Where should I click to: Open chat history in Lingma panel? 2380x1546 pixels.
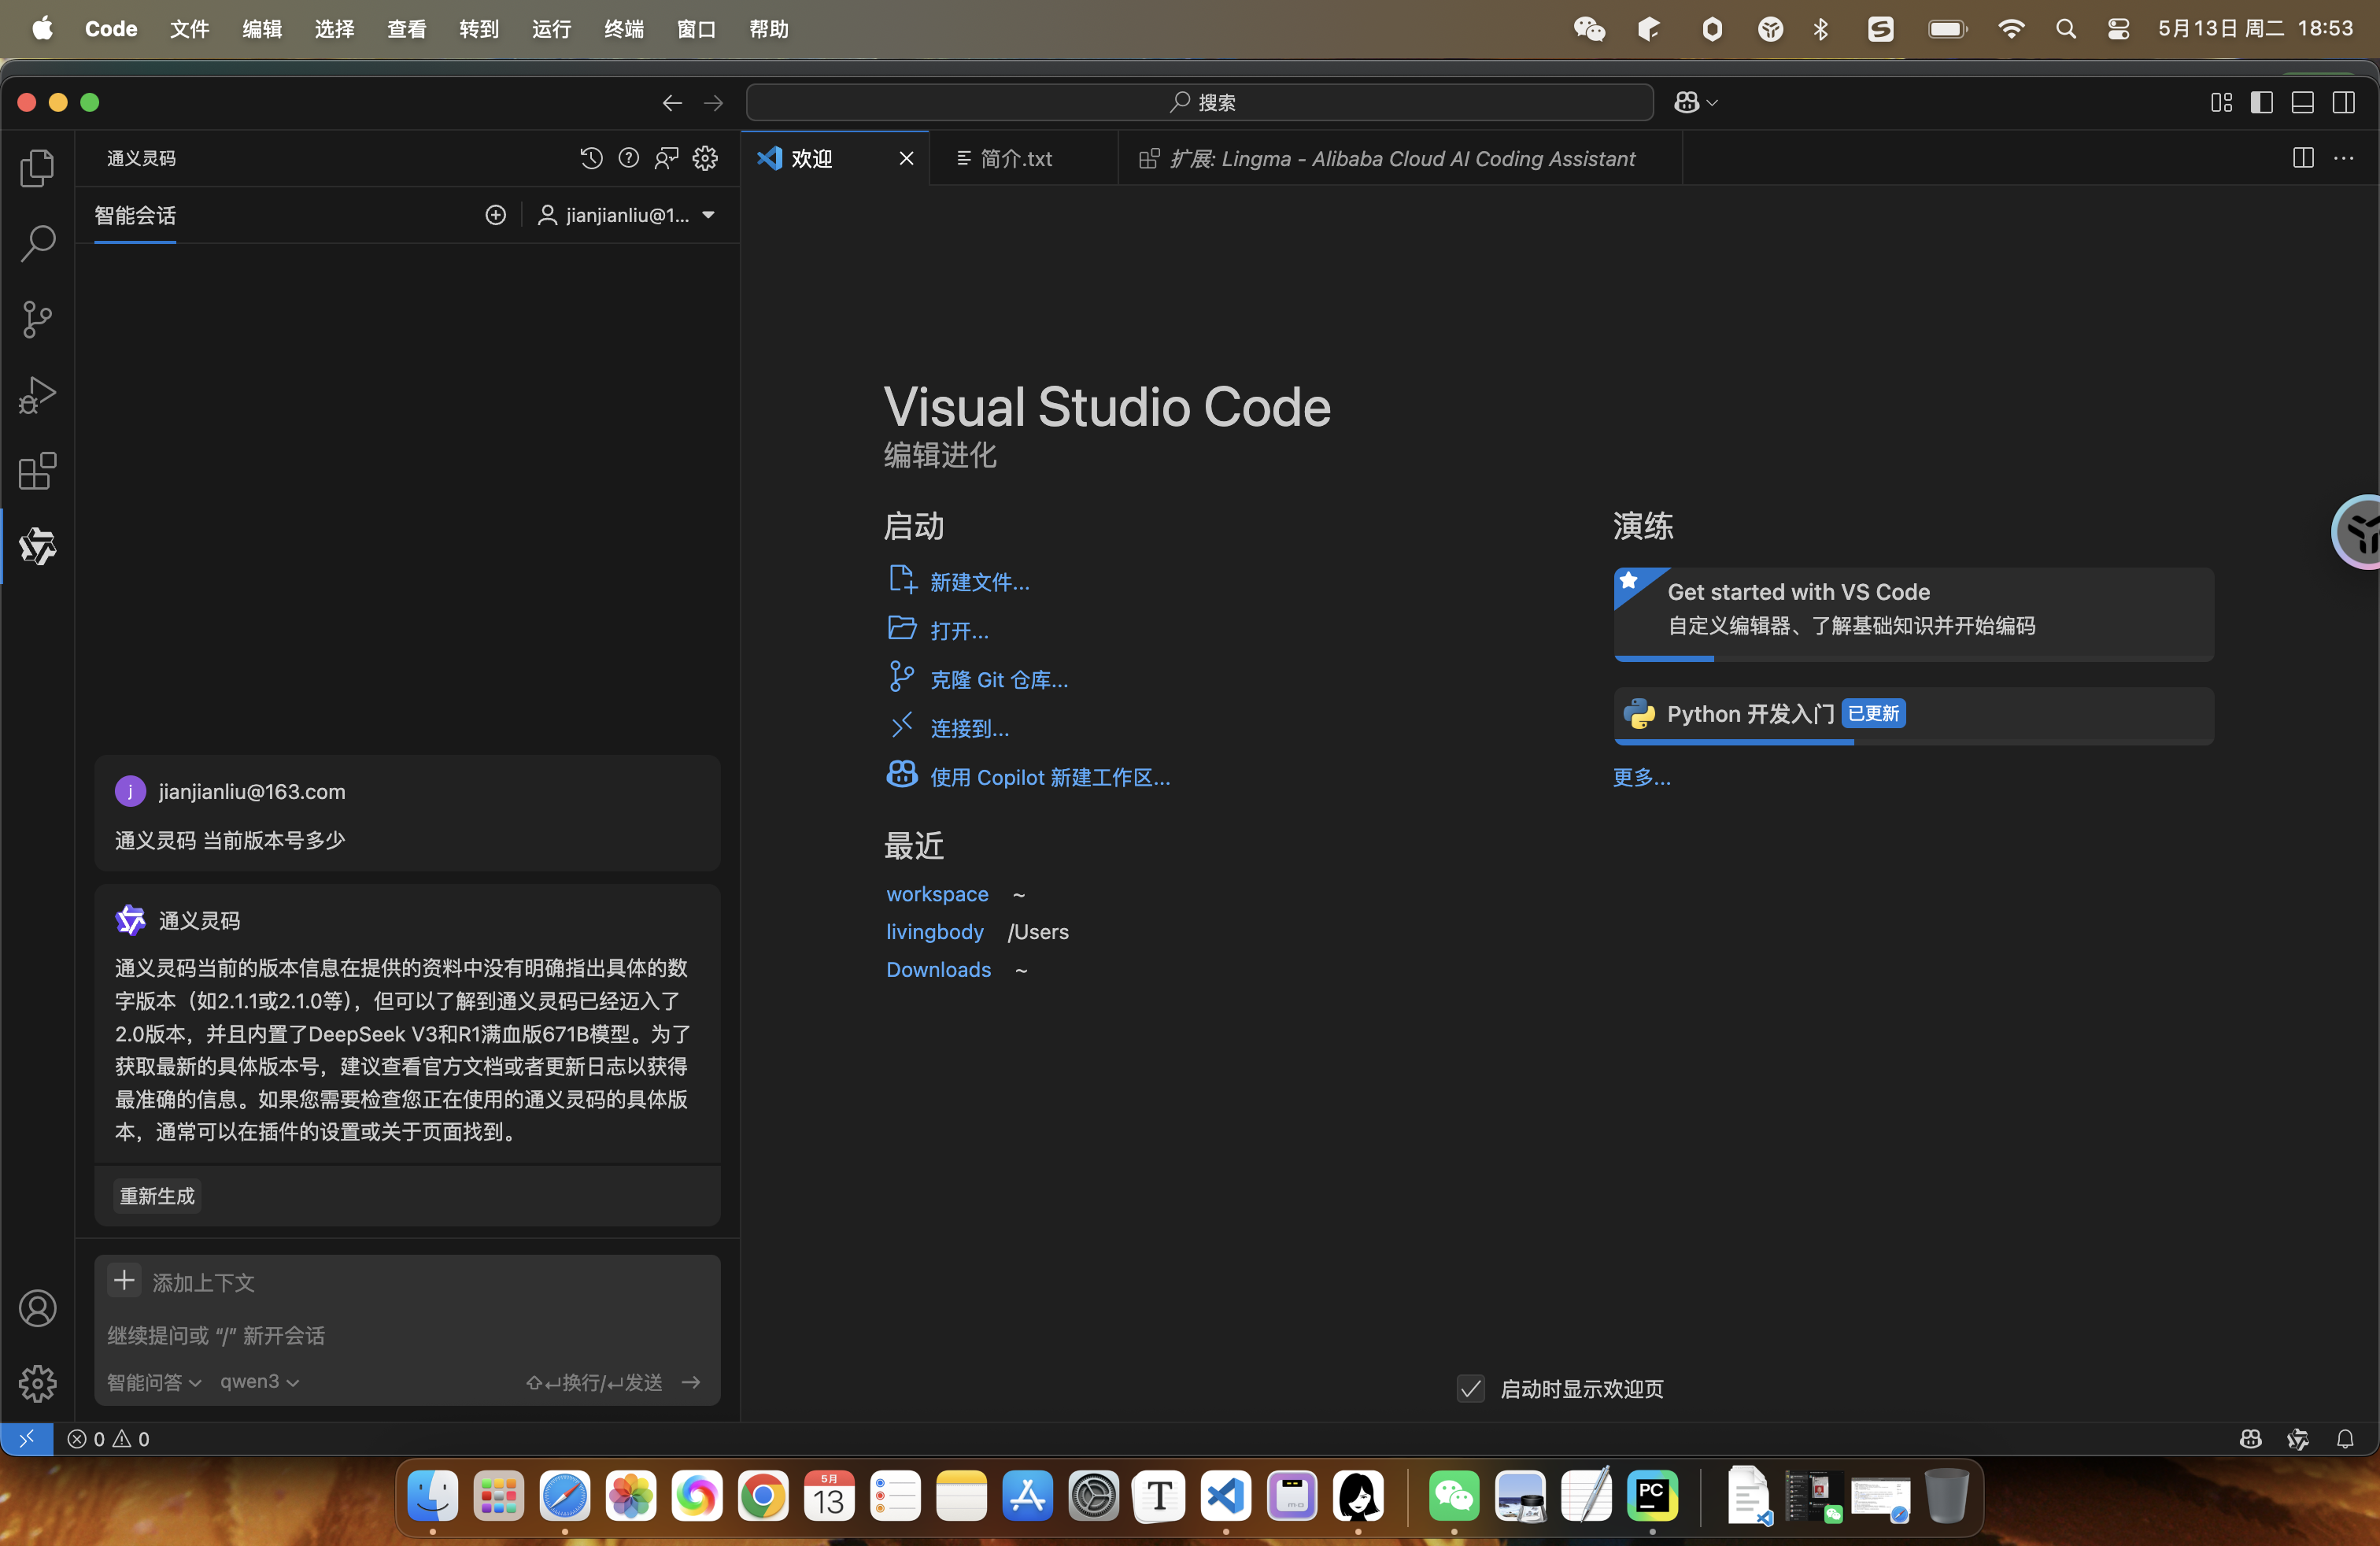click(591, 158)
